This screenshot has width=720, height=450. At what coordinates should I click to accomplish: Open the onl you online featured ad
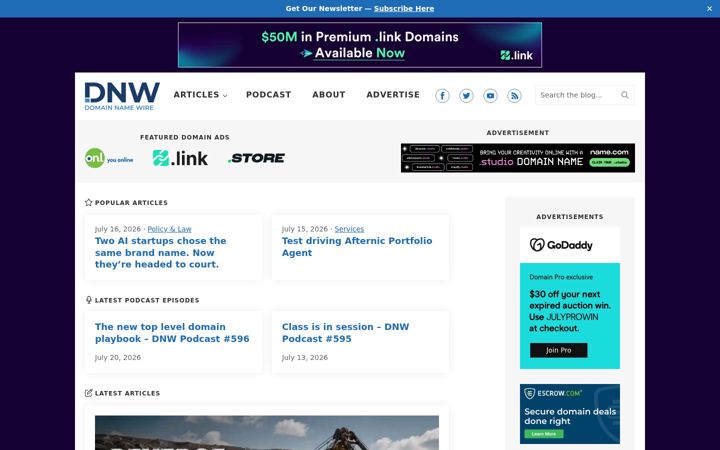(x=109, y=158)
